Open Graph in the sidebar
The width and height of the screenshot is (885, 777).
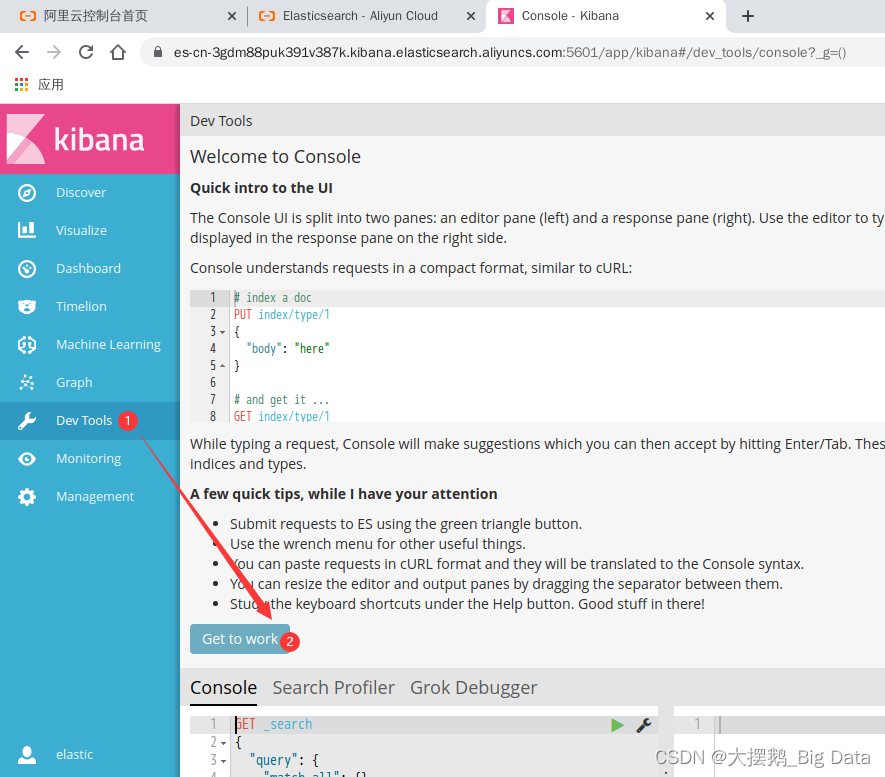(x=74, y=383)
